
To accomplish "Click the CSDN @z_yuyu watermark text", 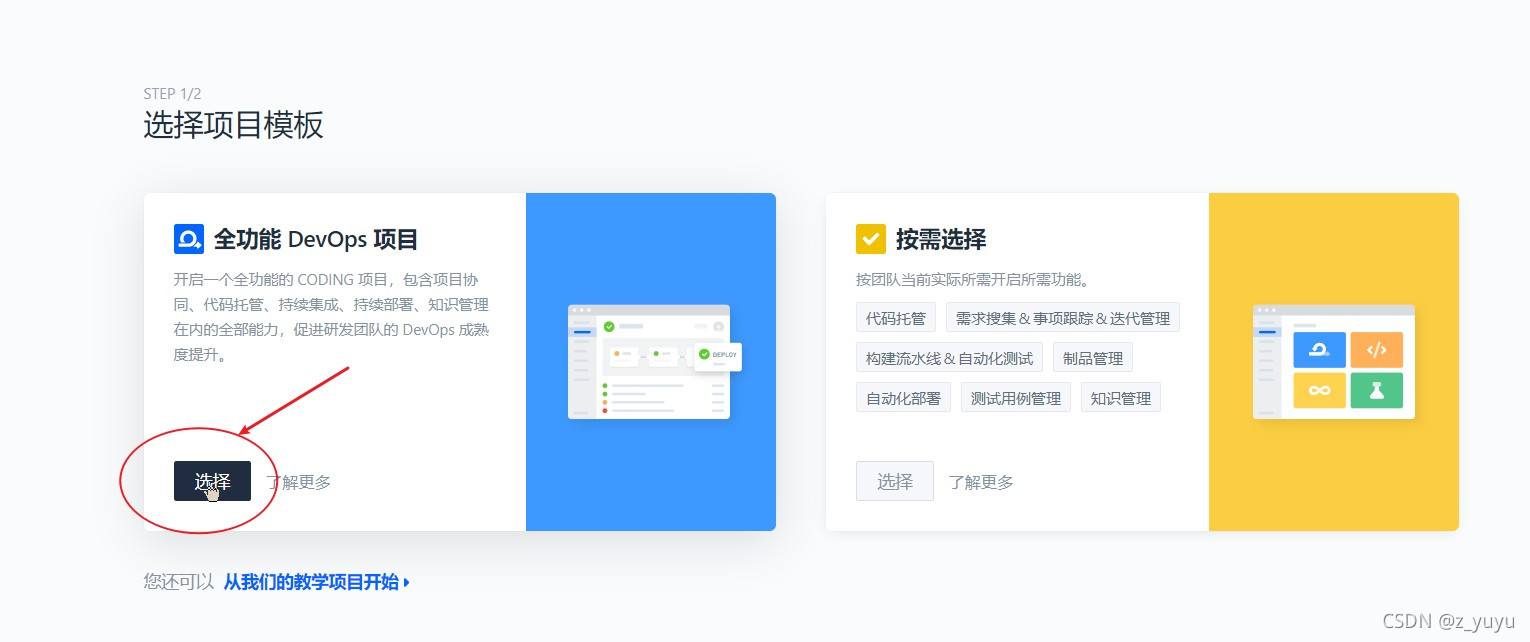I will 1449,619.
